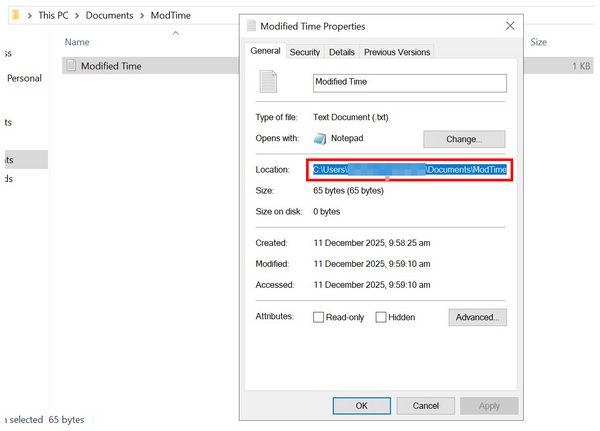Click the Accessed date value
600x431 pixels.
372,285
